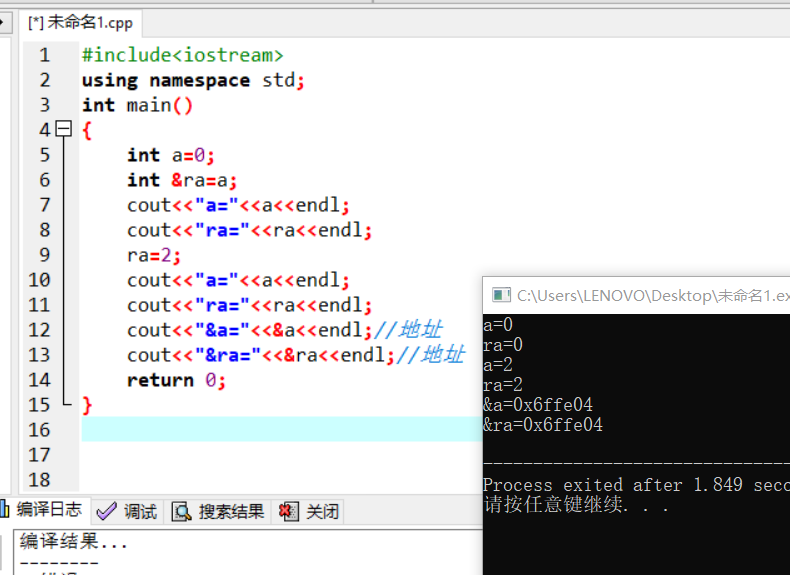Click the 调试 checkmark icon
This screenshot has height=575, width=790.
106,512
